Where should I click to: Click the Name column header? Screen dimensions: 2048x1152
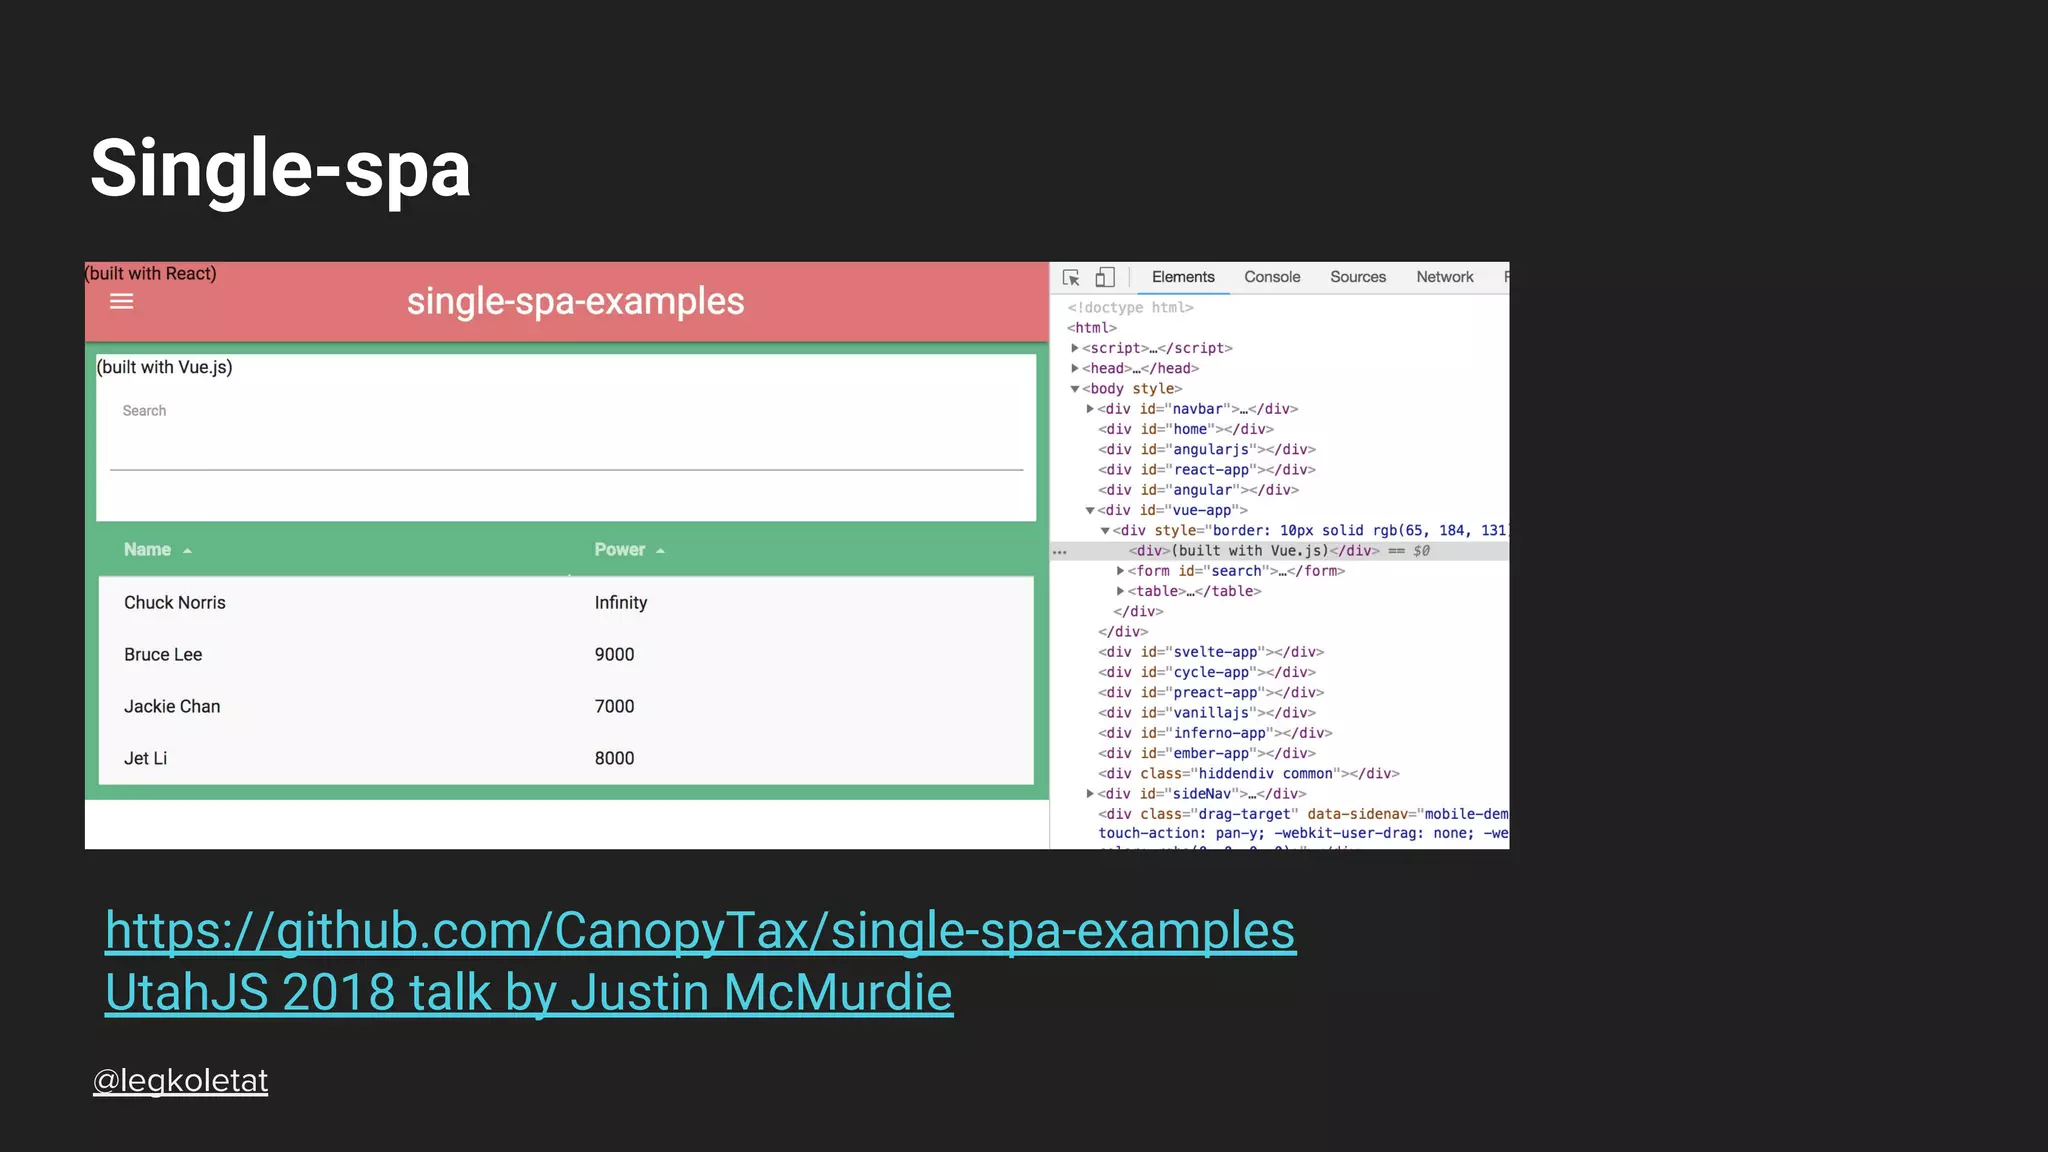pos(147,550)
